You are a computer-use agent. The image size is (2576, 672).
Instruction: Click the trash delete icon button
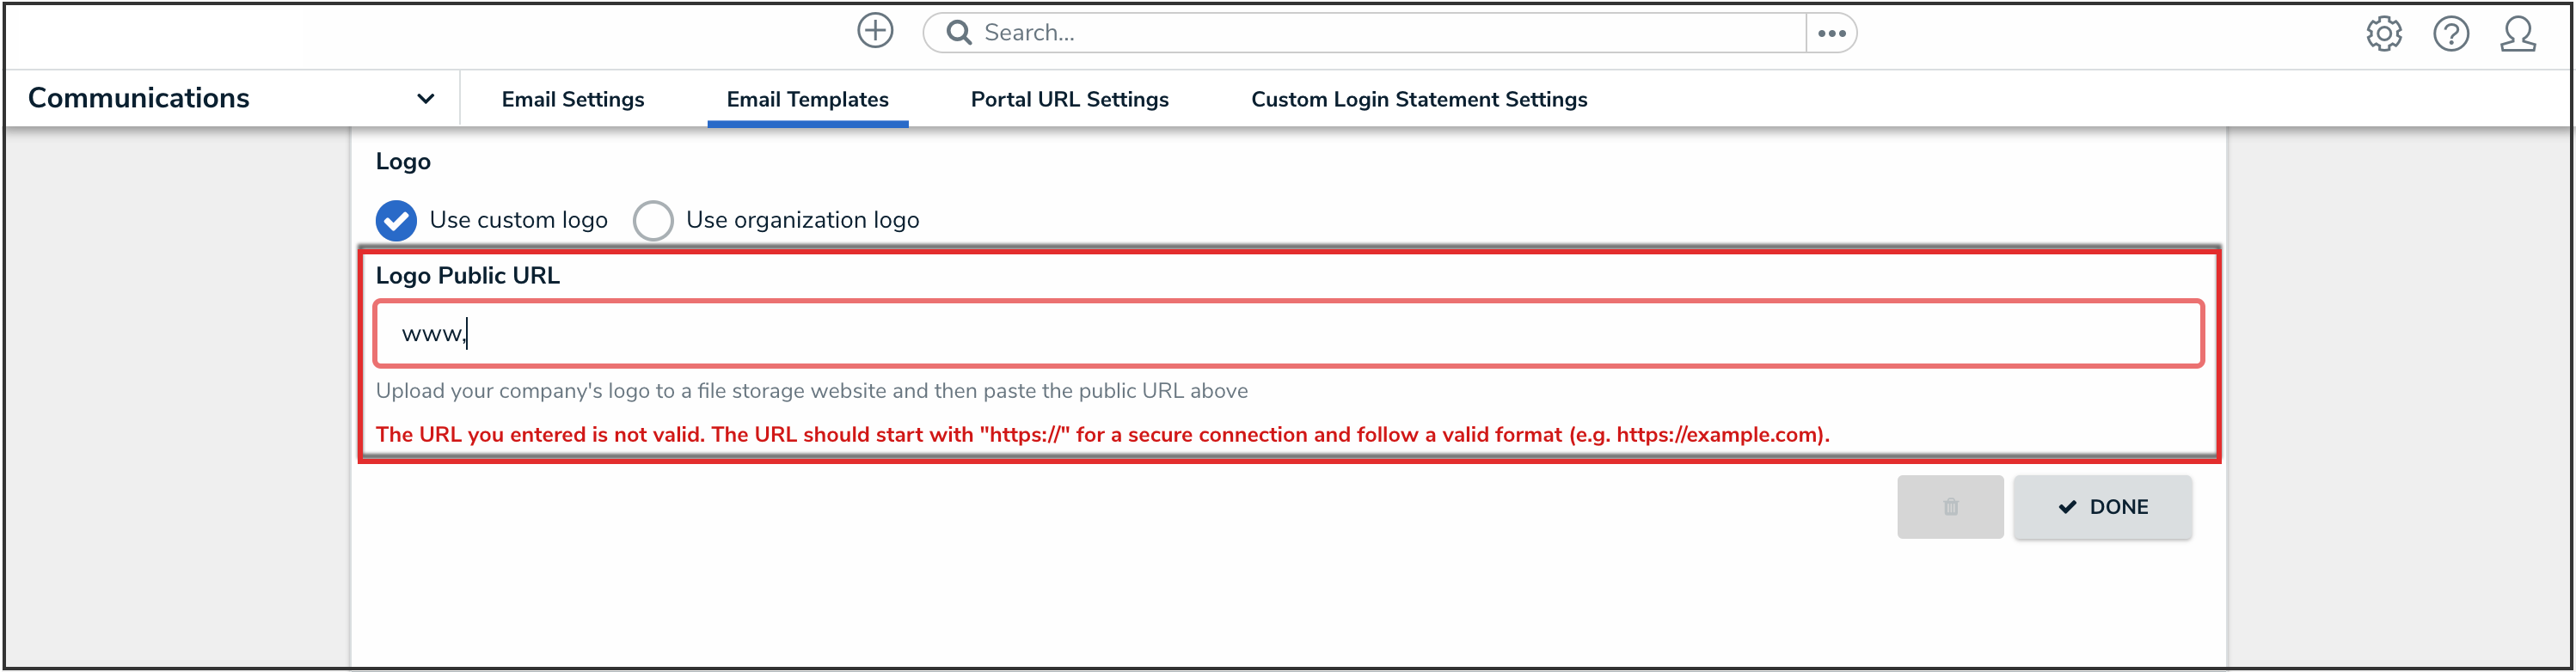pos(1950,507)
